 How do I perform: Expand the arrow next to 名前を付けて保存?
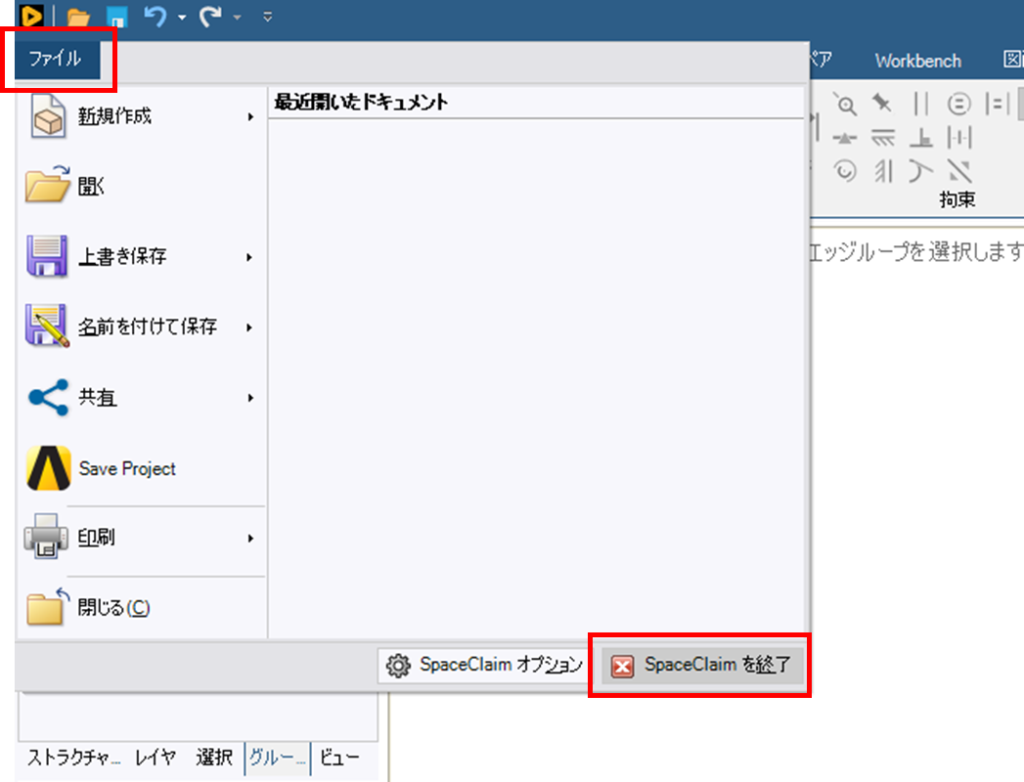(249, 327)
